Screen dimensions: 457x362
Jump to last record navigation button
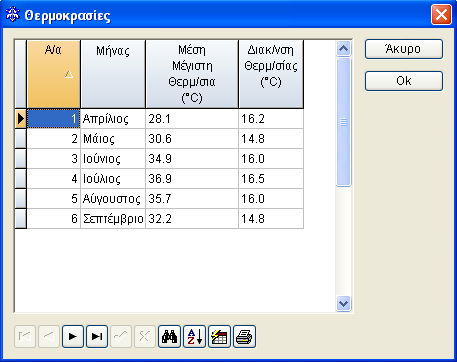click(97, 337)
